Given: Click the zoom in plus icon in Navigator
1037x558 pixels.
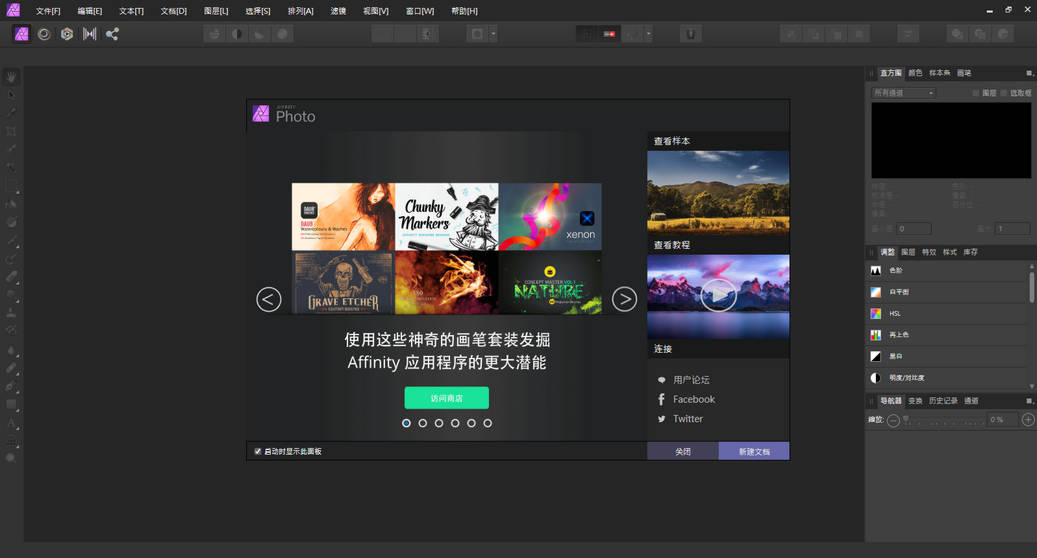Looking at the screenshot, I should click(1027, 420).
